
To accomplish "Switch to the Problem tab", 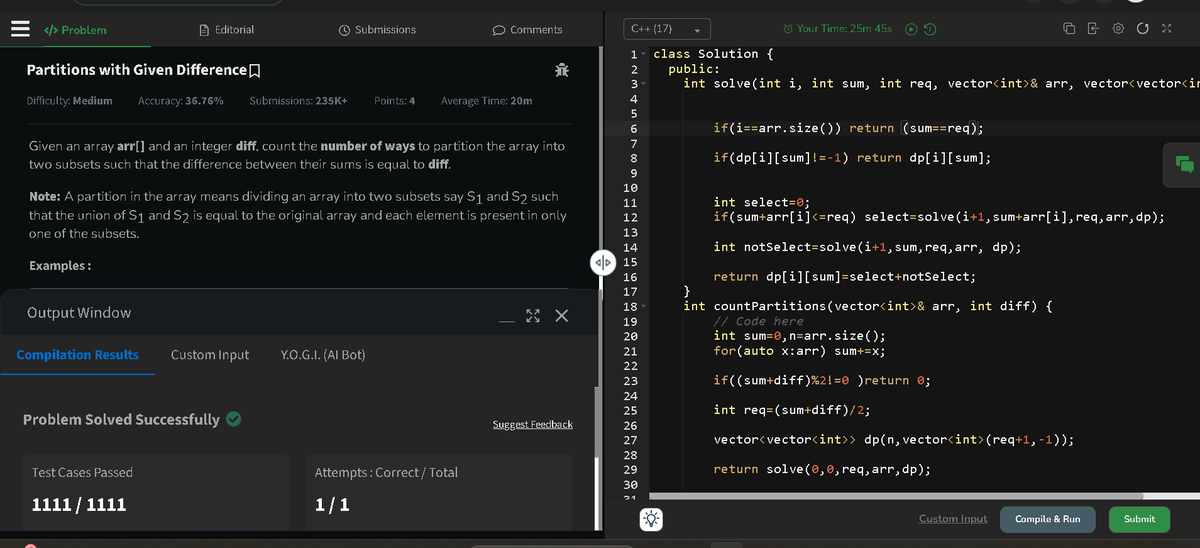I will point(75,30).
